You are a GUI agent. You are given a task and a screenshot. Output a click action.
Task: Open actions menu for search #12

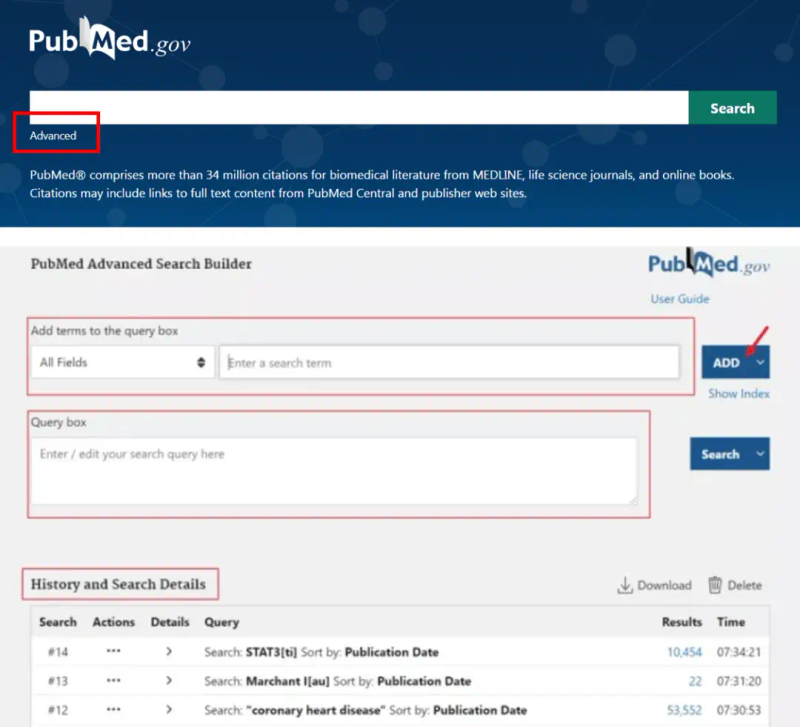(x=113, y=710)
